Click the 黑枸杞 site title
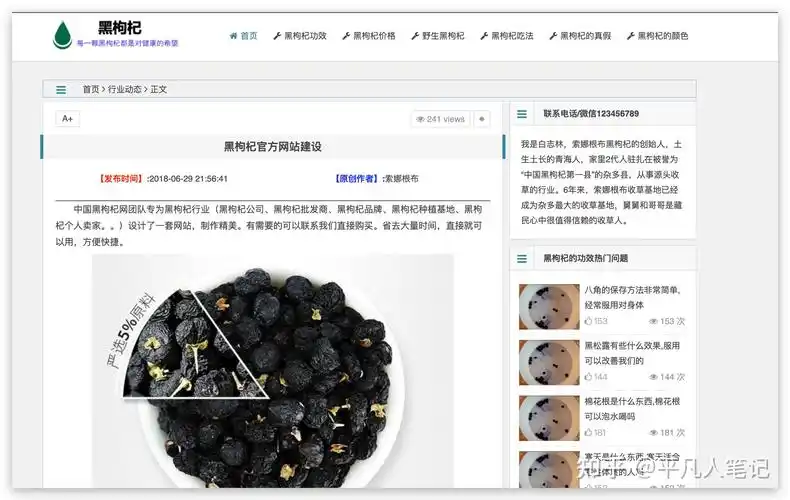This screenshot has height=500, width=790. tap(119, 28)
